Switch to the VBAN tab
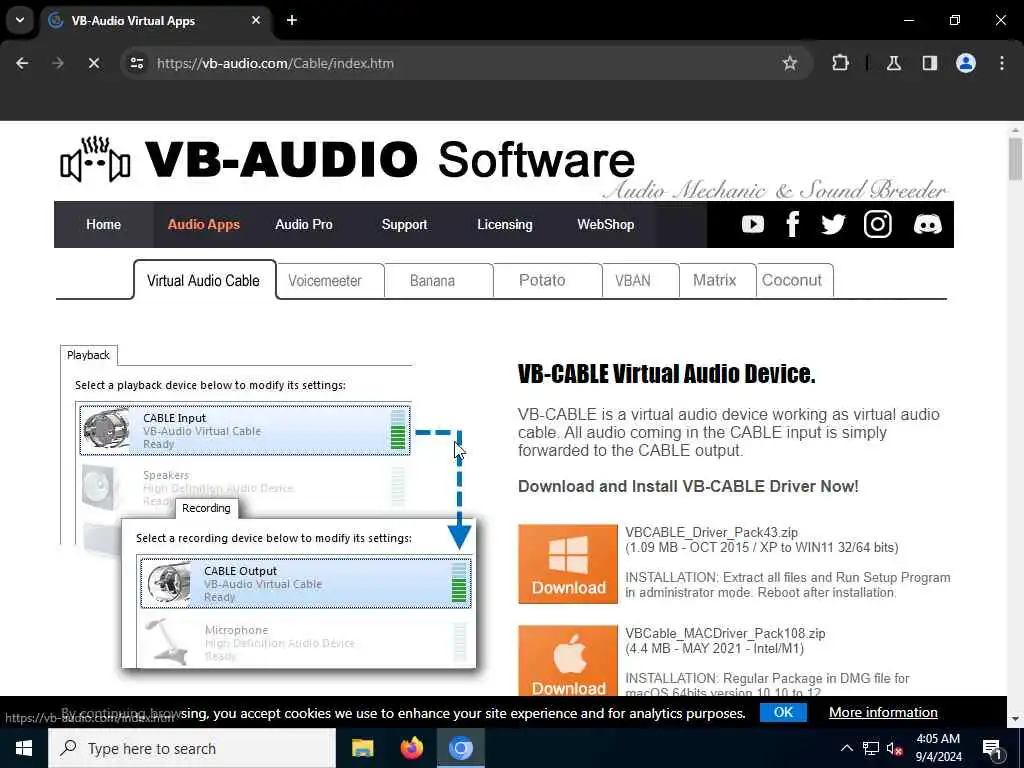 click(x=632, y=281)
